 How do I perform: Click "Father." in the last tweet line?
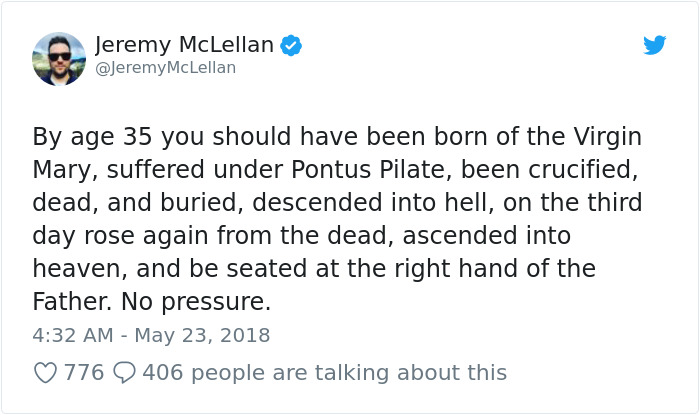[x=72, y=301]
